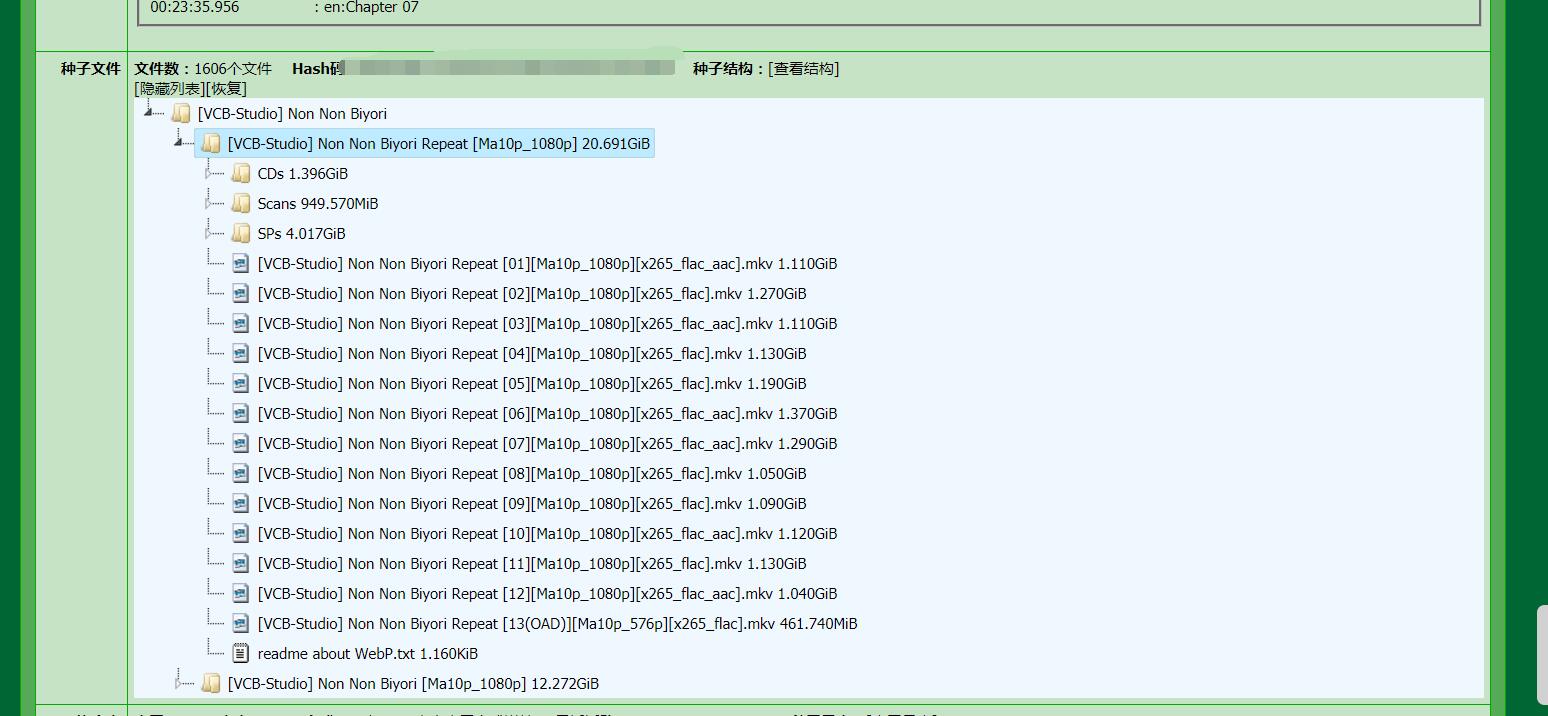
Task: Select Repeat [07] mkv 1.290GiB file name
Action: click(547, 444)
